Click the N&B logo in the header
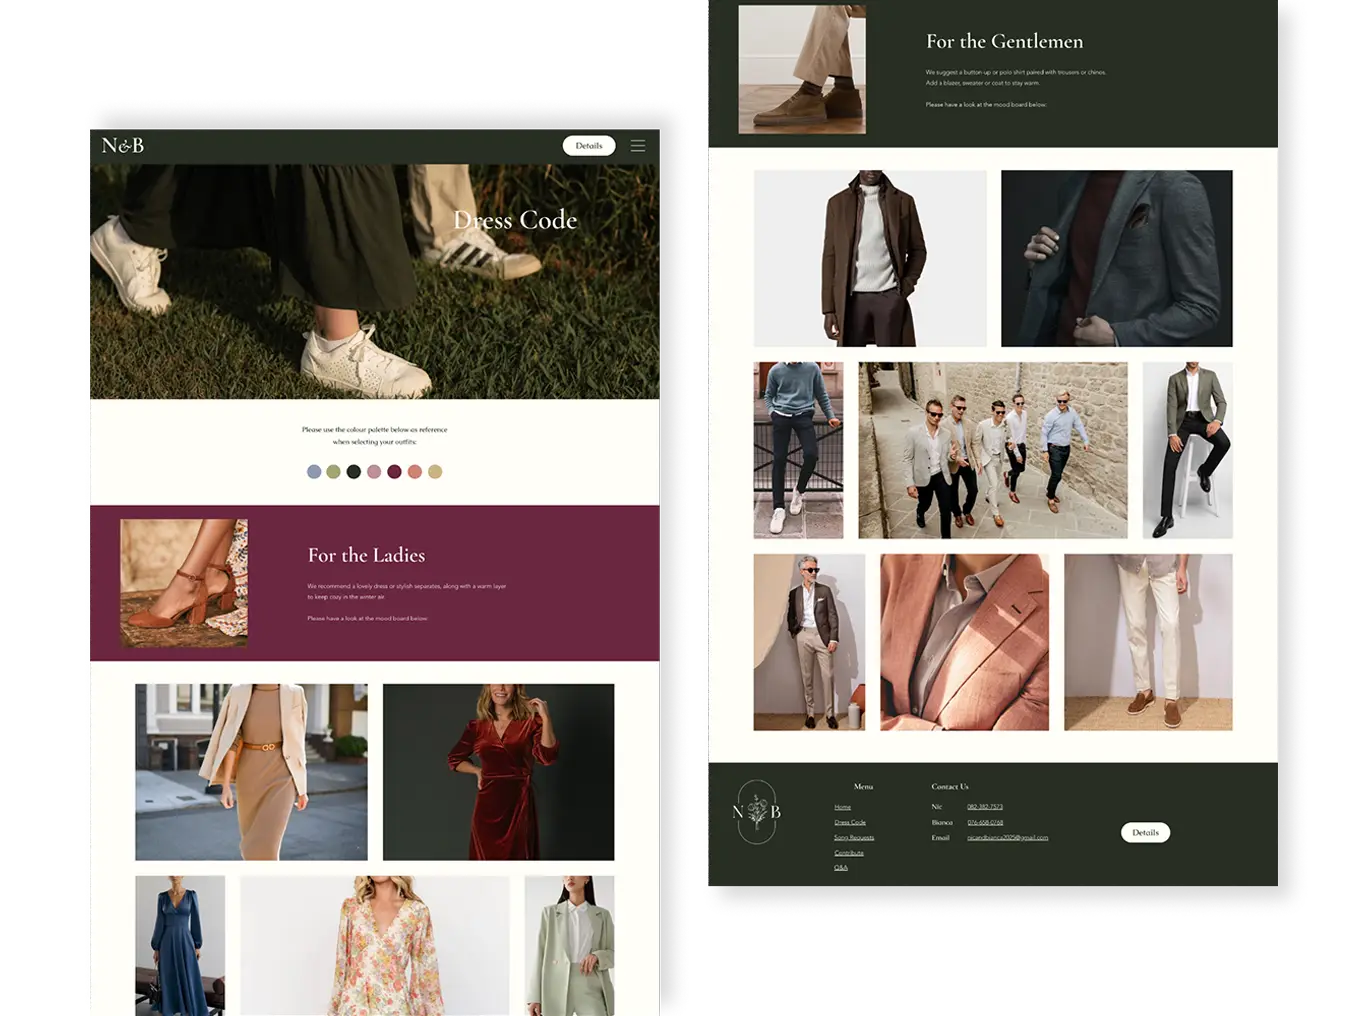The height and width of the screenshot is (1016, 1368). (123, 146)
